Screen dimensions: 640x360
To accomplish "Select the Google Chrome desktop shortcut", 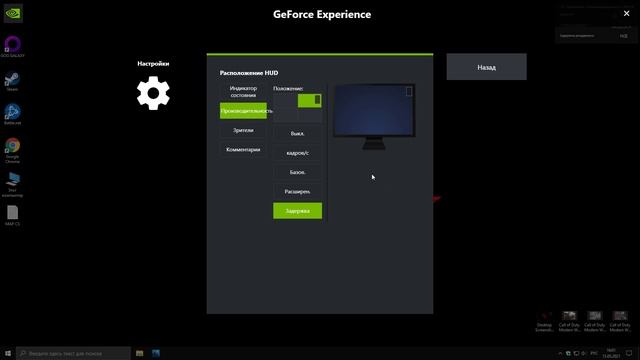I will [12, 150].
